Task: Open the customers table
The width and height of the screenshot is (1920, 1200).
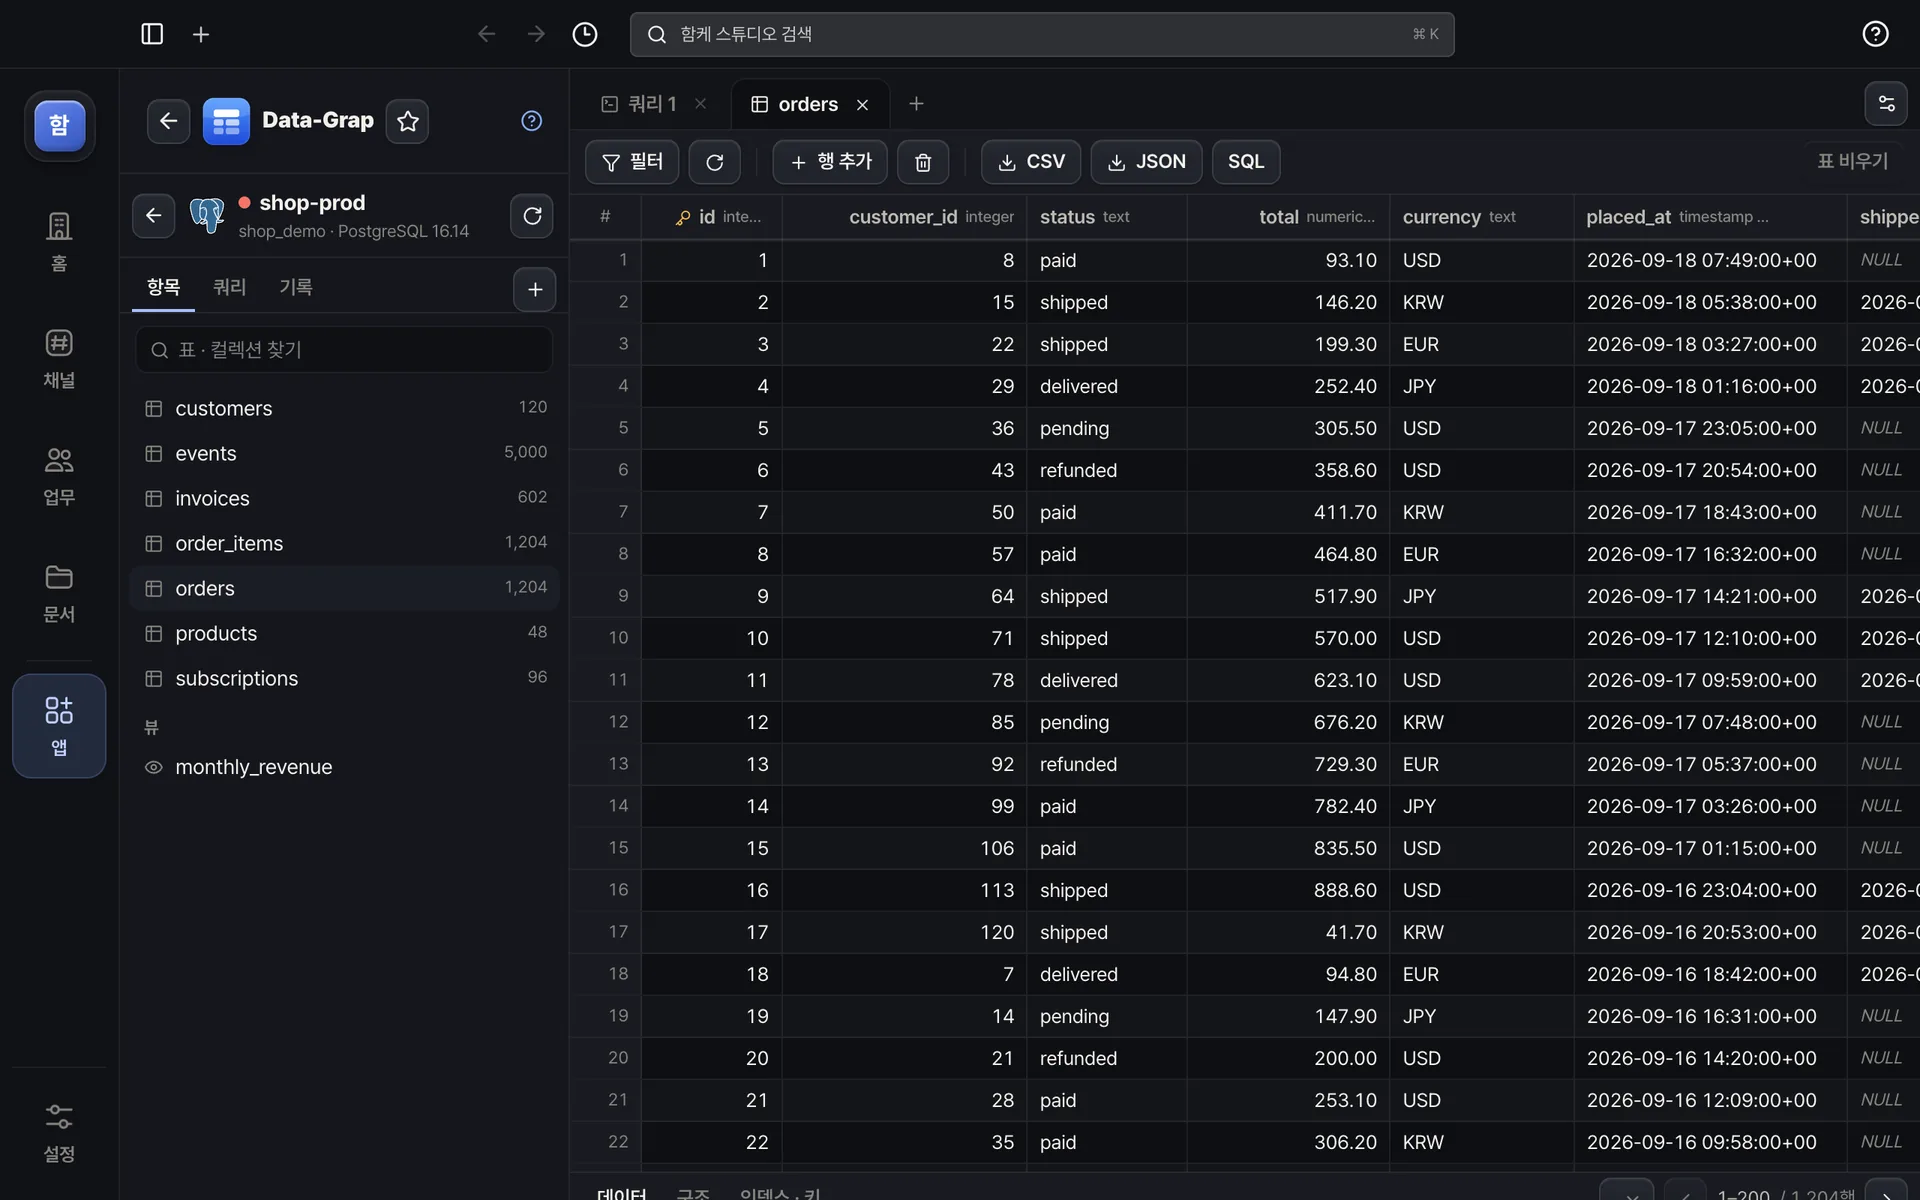Action: coord(344,408)
